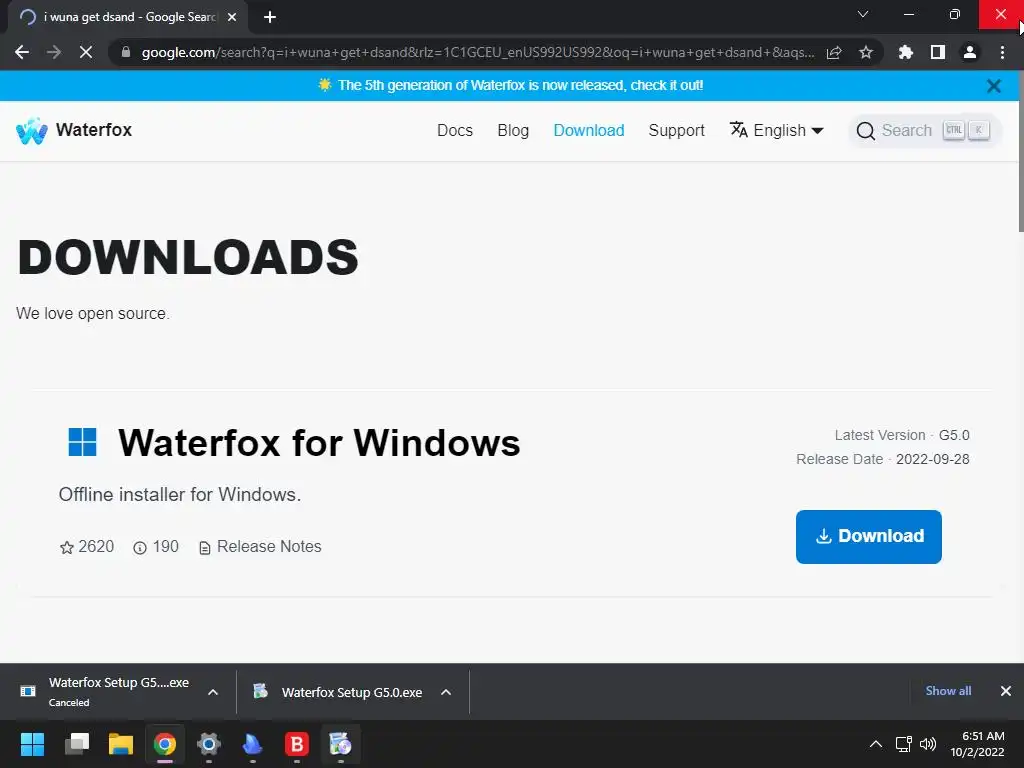Open the Chrome profile icon
The width and height of the screenshot is (1024, 768).
pos(970,52)
